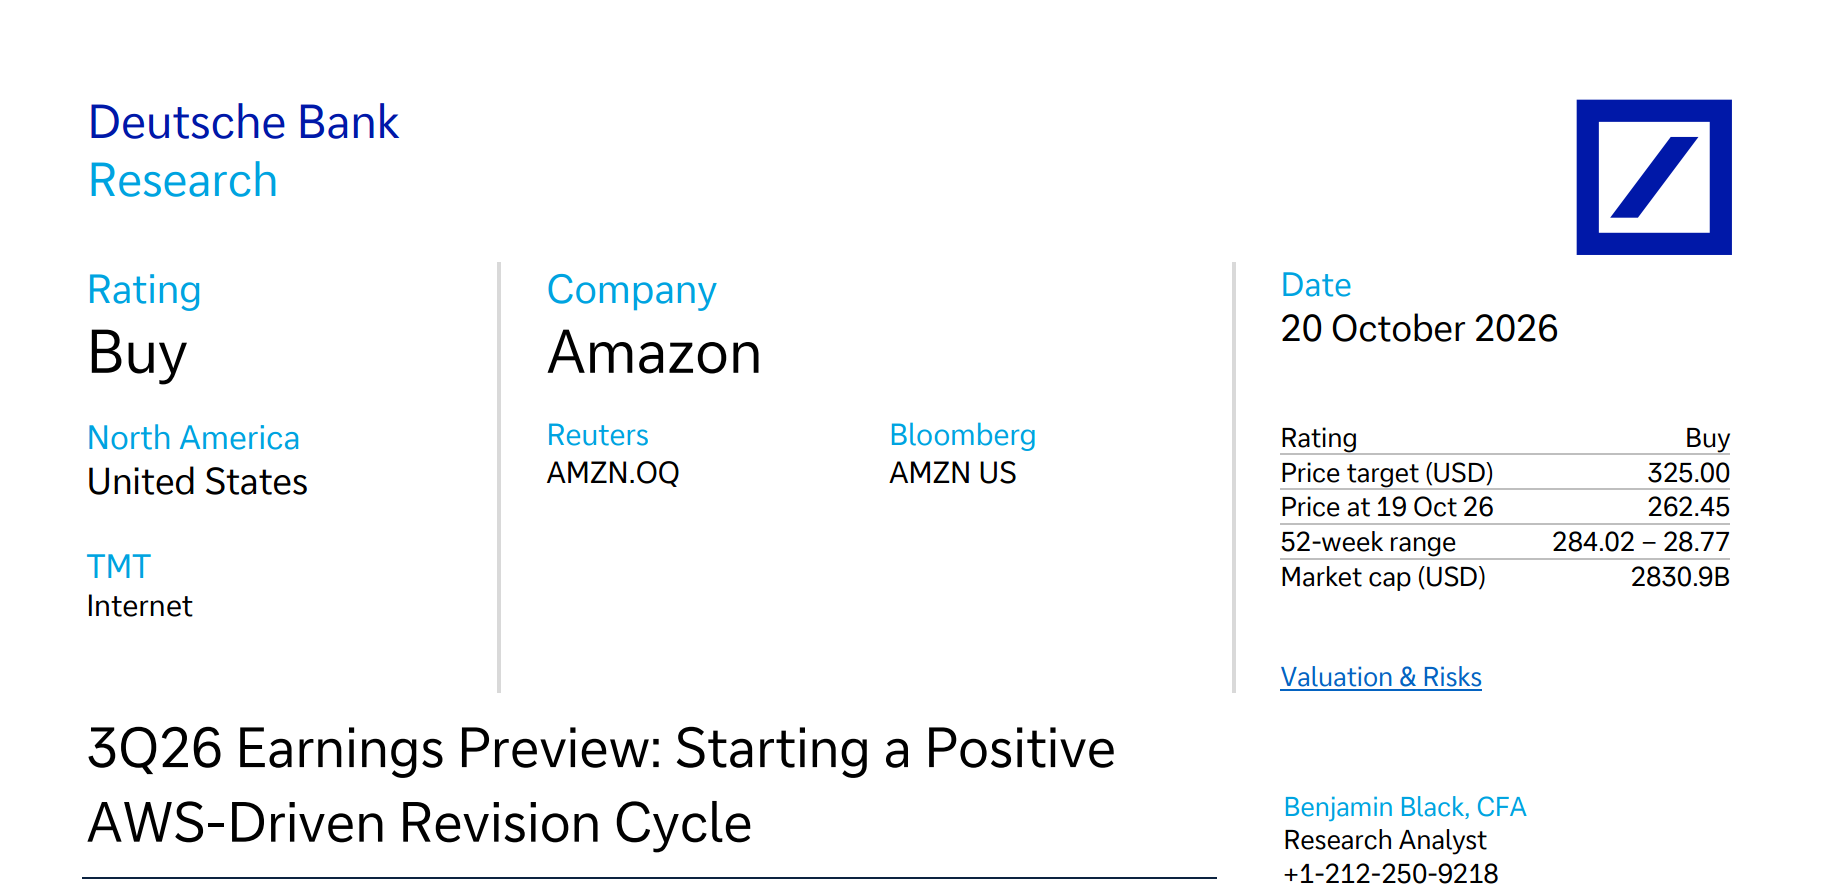Viewport: 1838px width, 886px height.
Task: Click the Reuters ticker AMZN.OQ
Action: tap(613, 472)
